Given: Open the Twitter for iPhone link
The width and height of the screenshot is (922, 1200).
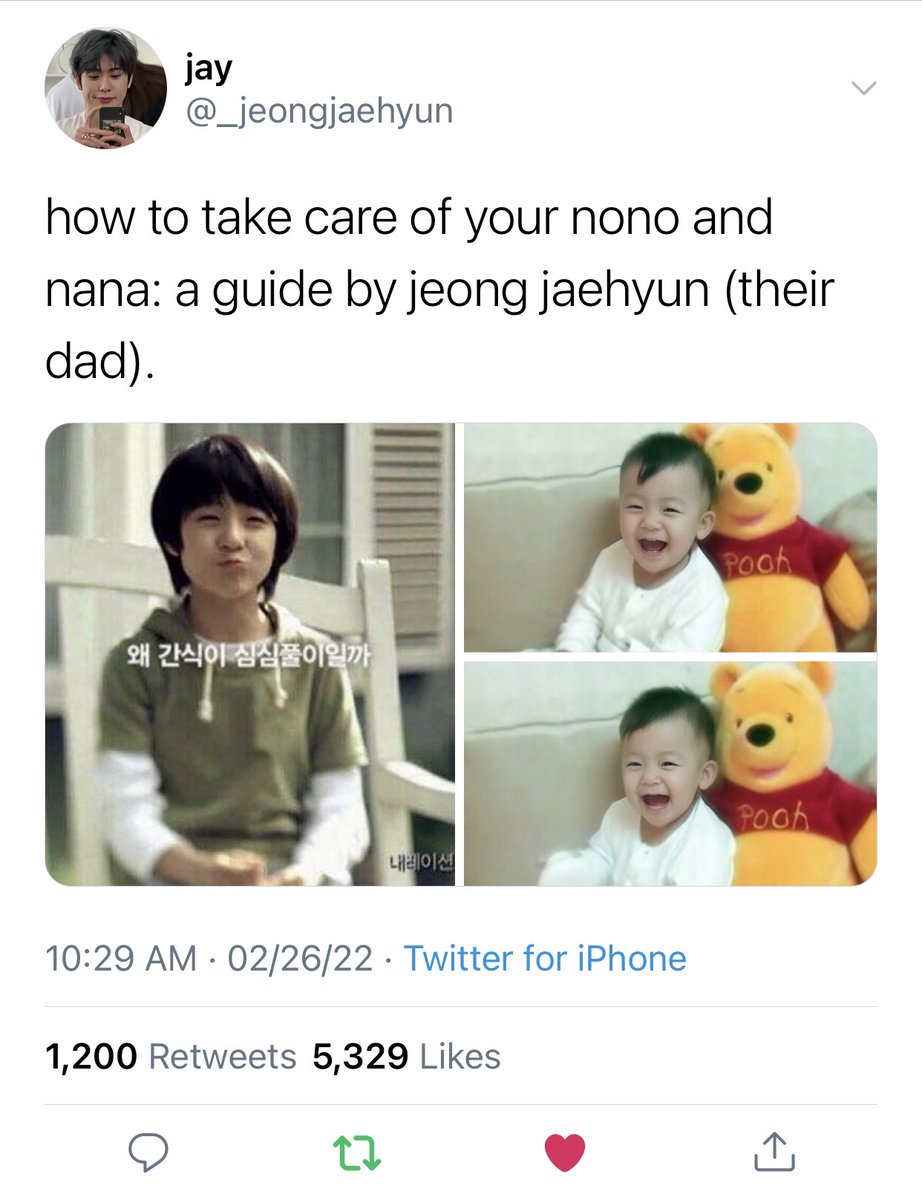Looking at the screenshot, I should (545, 959).
